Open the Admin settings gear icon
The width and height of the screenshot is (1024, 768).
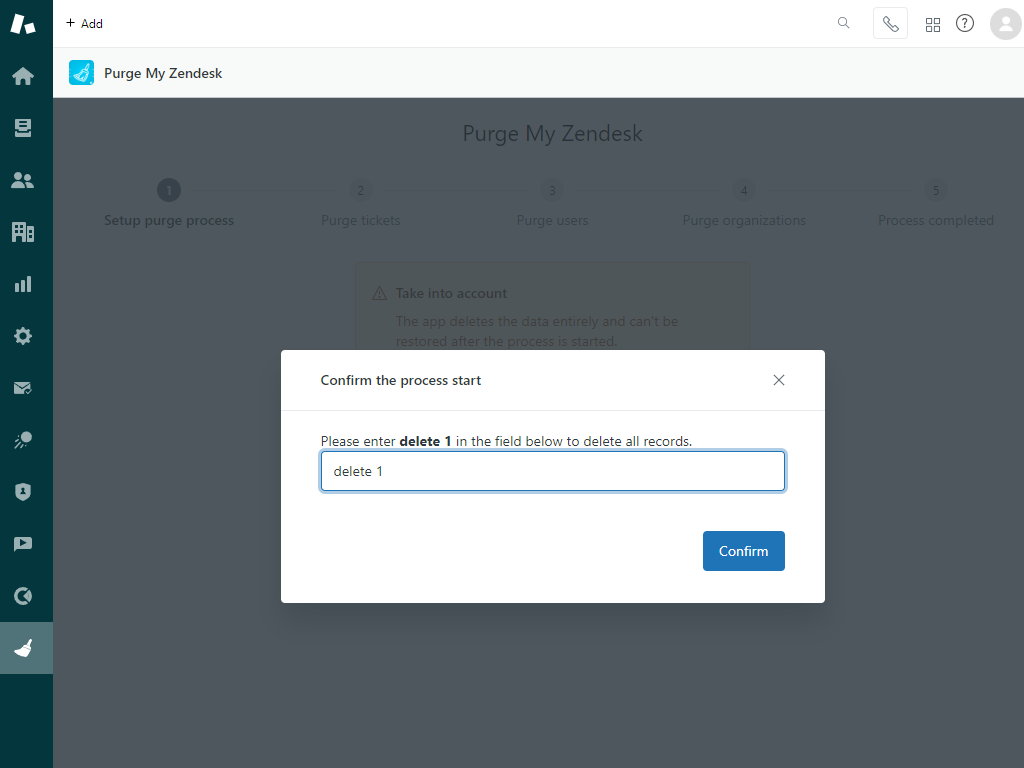coord(22,335)
